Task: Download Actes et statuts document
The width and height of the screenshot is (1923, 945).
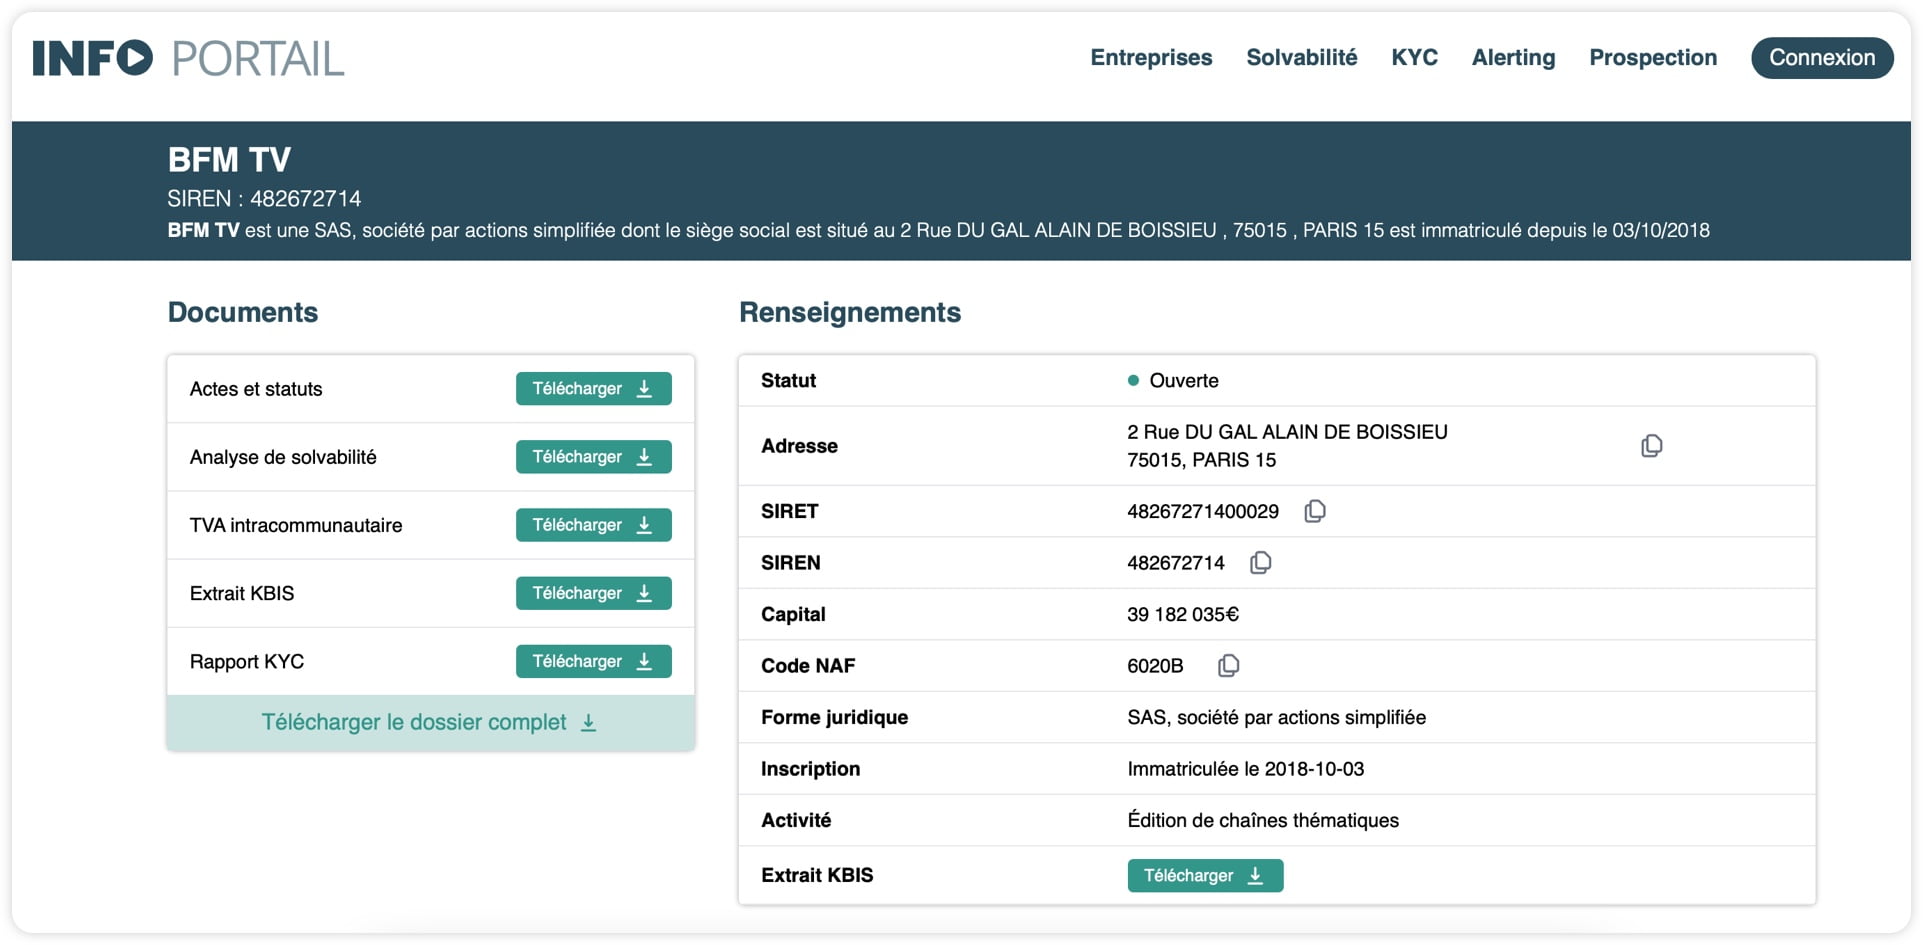Action: coord(593,389)
